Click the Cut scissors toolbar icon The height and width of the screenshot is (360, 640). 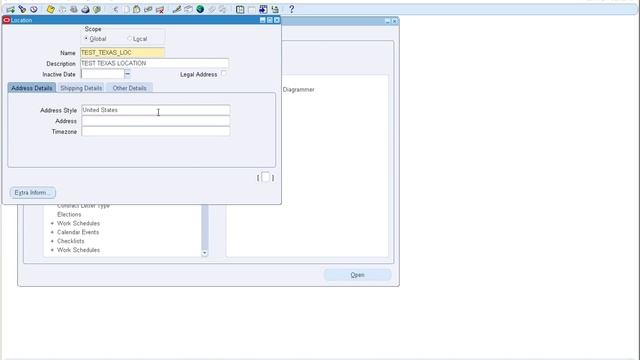[116, 9]
